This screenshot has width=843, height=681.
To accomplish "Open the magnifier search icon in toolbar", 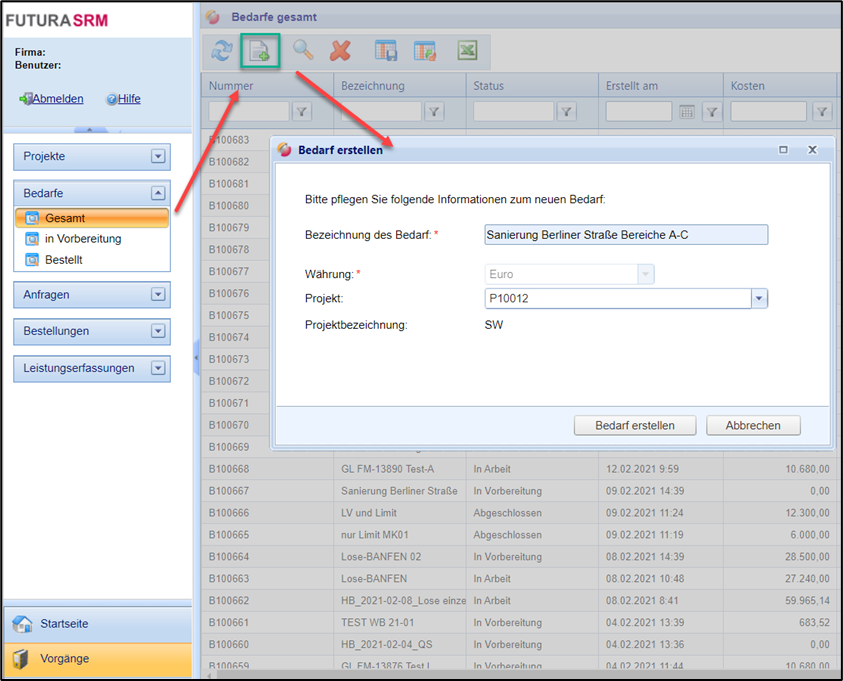I will pyautogui.click(x=303, y=51).
